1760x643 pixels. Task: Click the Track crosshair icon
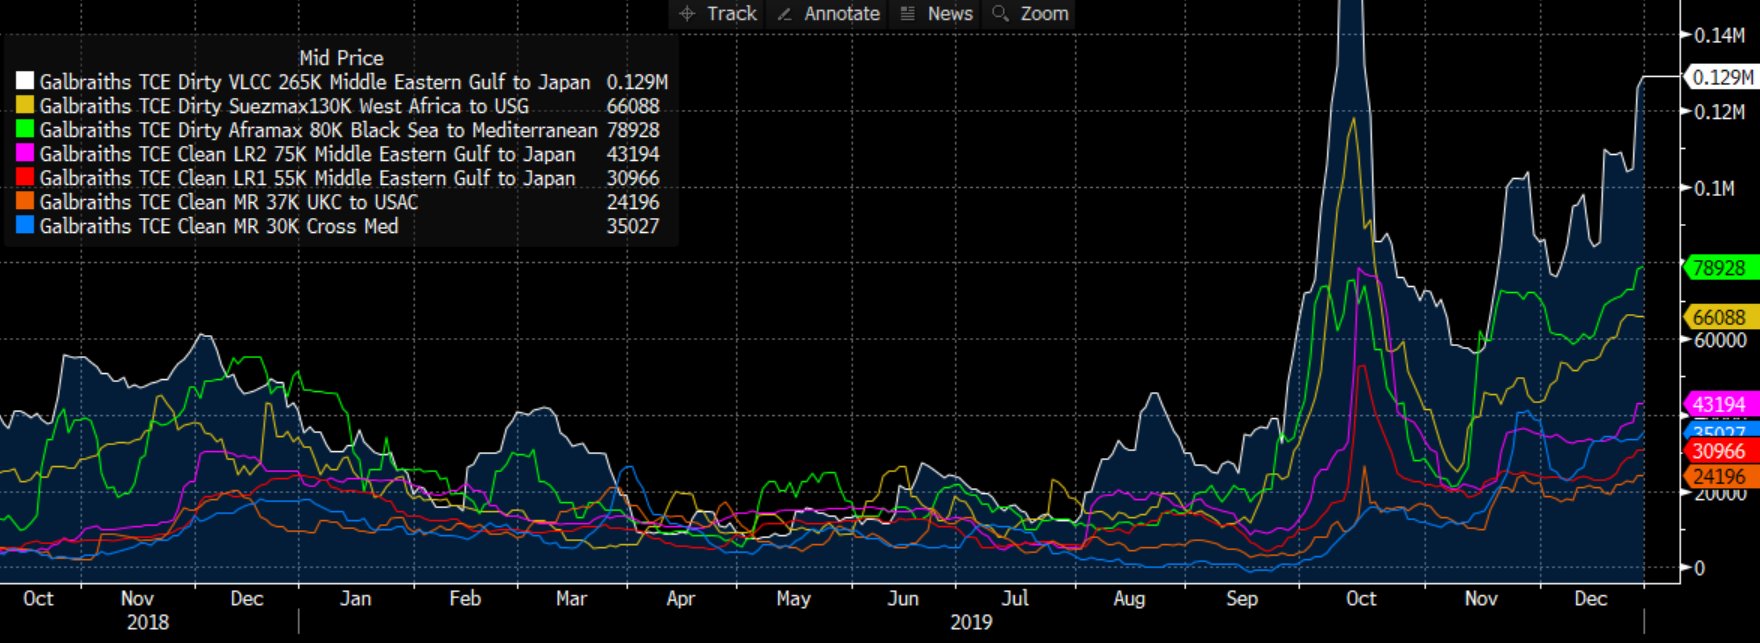(687, 14)
